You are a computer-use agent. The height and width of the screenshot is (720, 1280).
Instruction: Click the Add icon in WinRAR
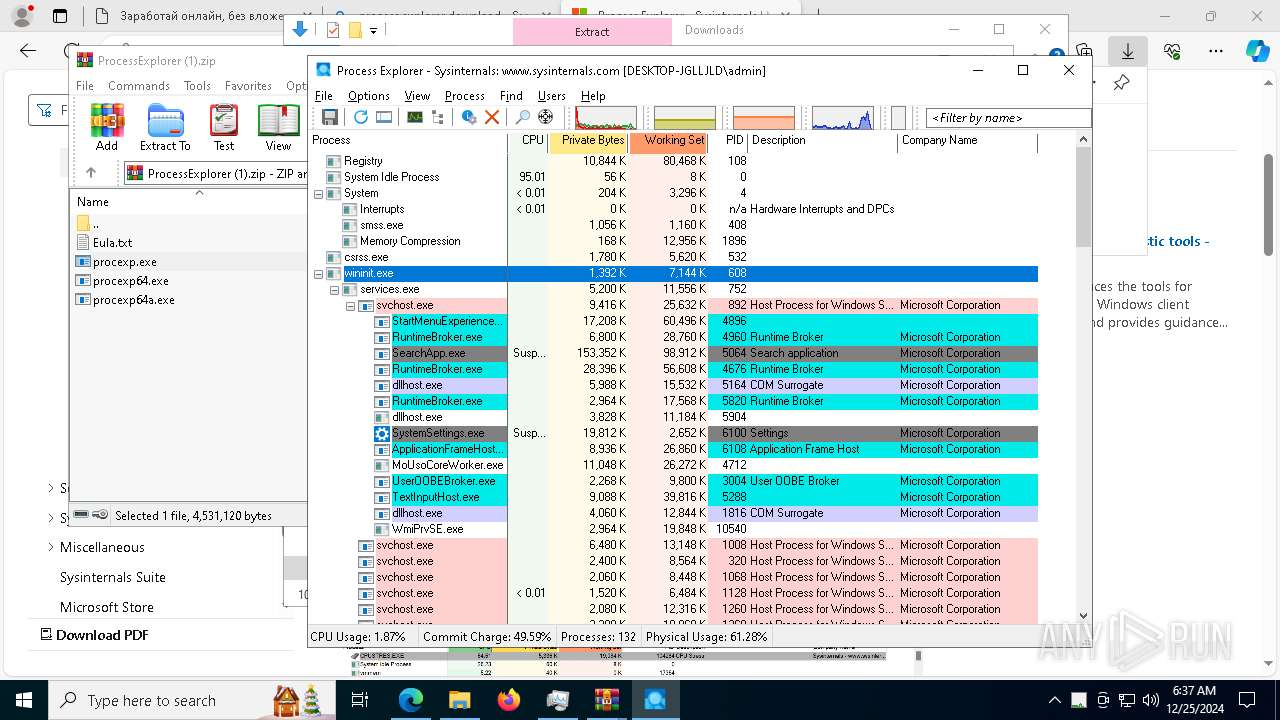coord(107,128)
